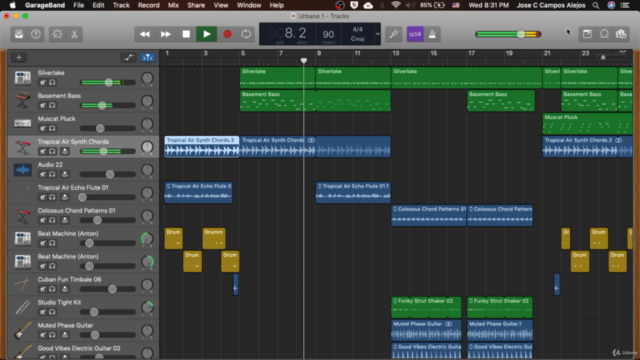Select the Studio Tight Kit icon
The image size is (640, 360).
22,307
